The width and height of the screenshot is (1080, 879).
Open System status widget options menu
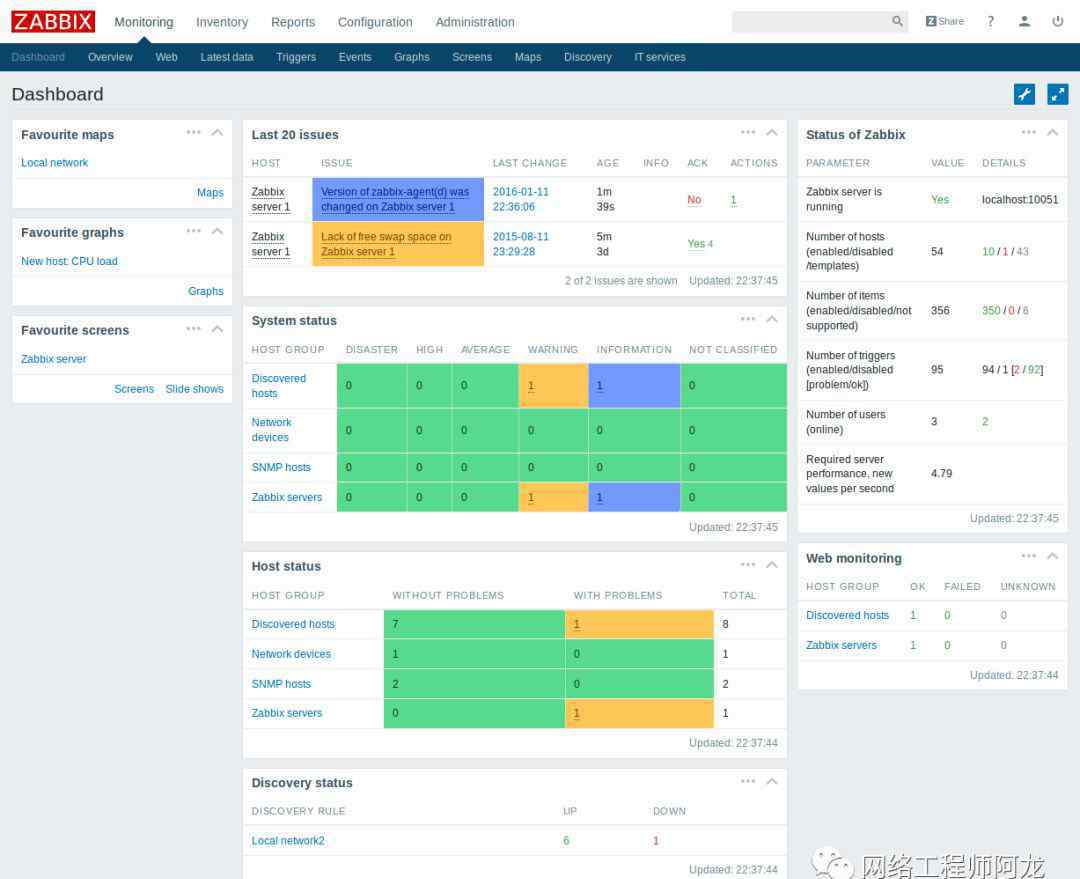pos(748,319)
